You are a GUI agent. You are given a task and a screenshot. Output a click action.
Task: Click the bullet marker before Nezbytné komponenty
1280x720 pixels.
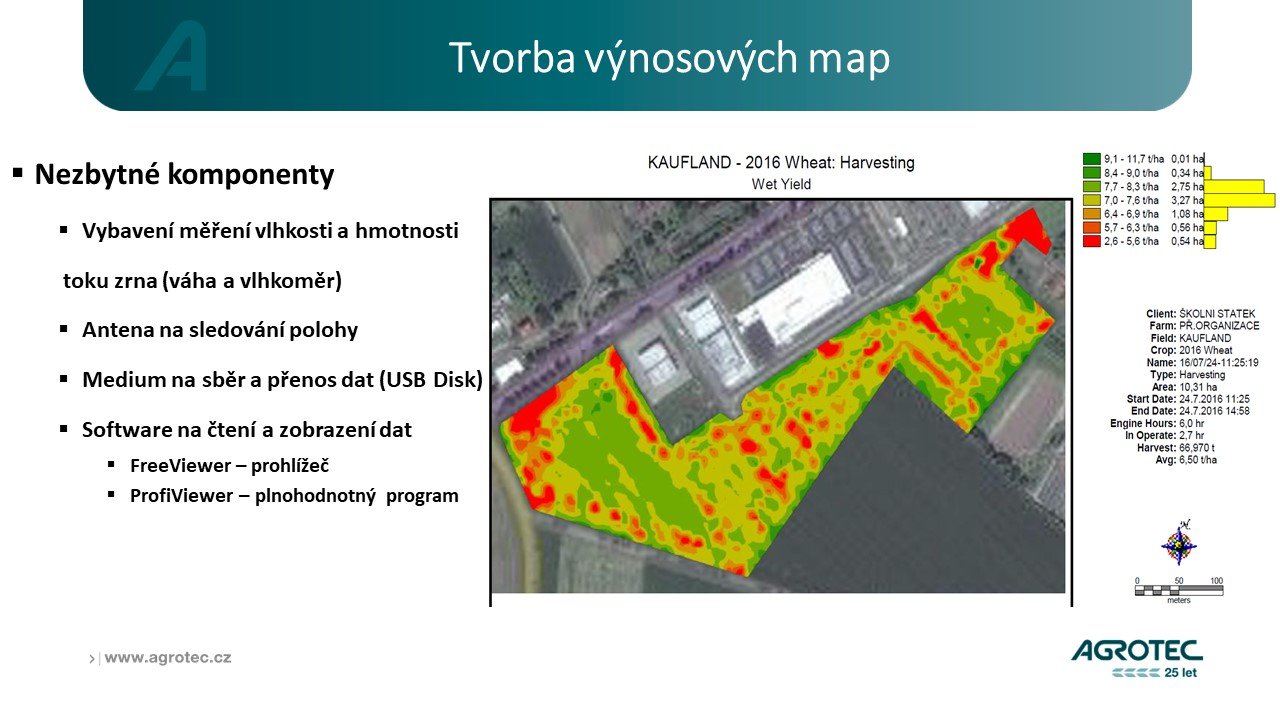tap(18, 174)
